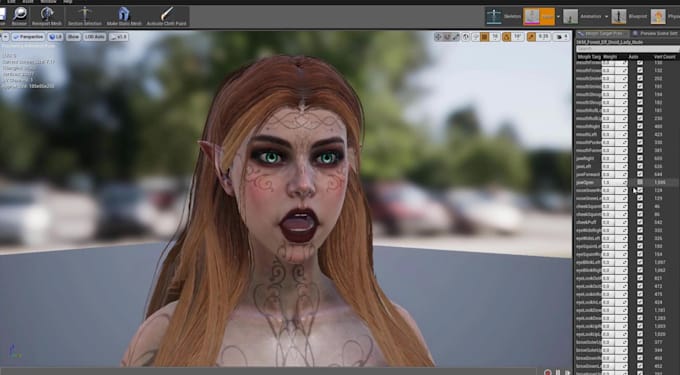This screenshot has width=680, height=375.
Task: Toggle grid snapping in viewport toolbar
Action: click(485, 37)
